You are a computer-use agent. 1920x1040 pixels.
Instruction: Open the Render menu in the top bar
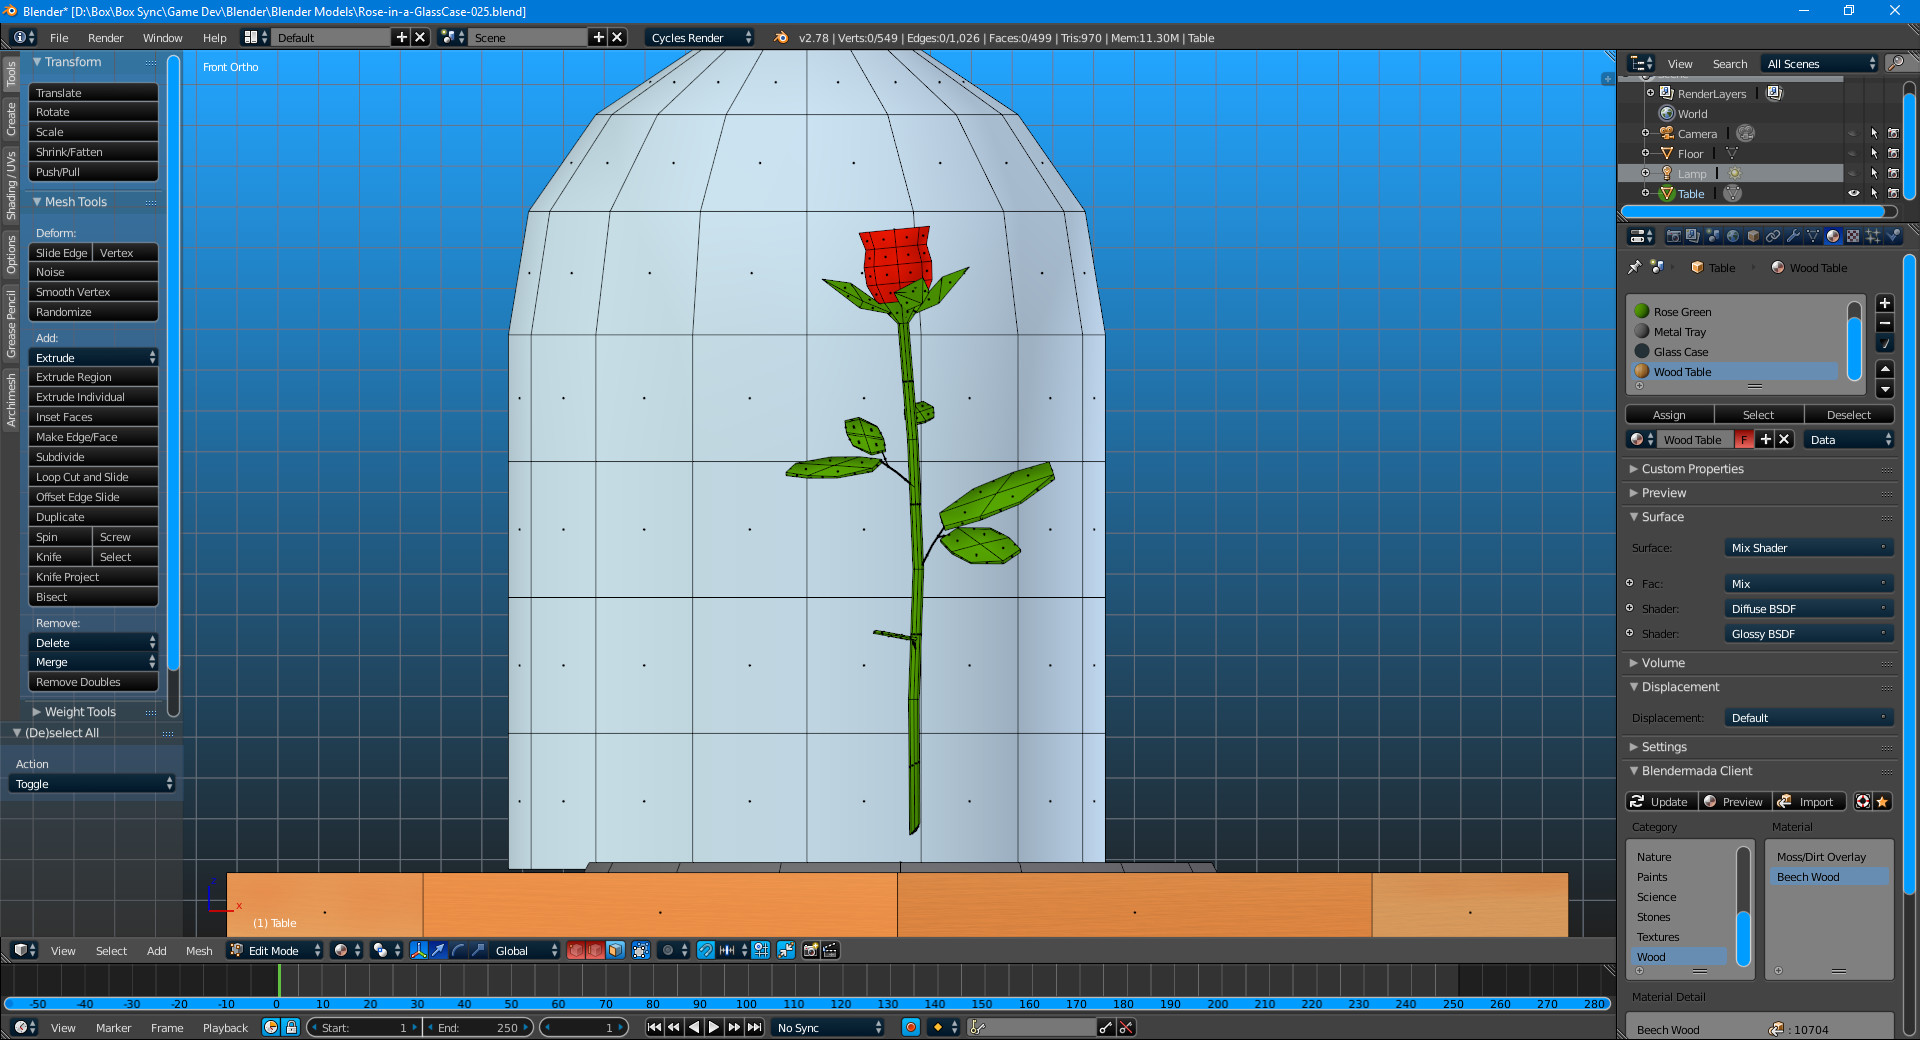[x=105, y=37]
